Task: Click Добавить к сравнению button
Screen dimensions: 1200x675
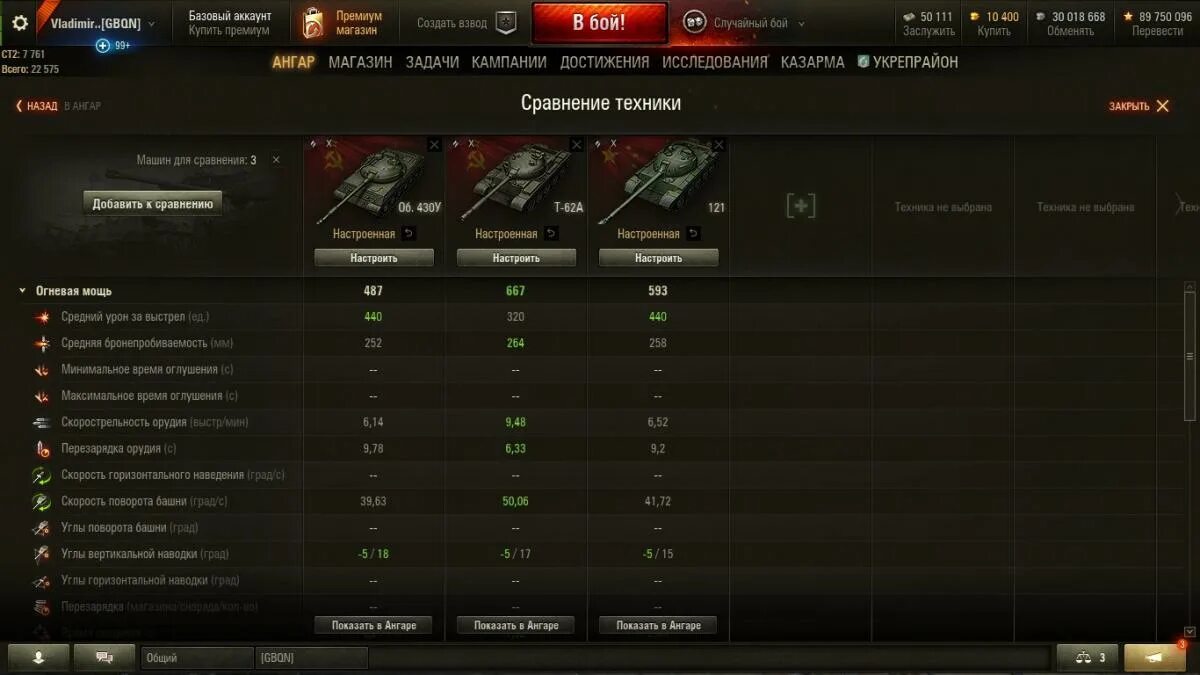Action: [x=153, y=204]
